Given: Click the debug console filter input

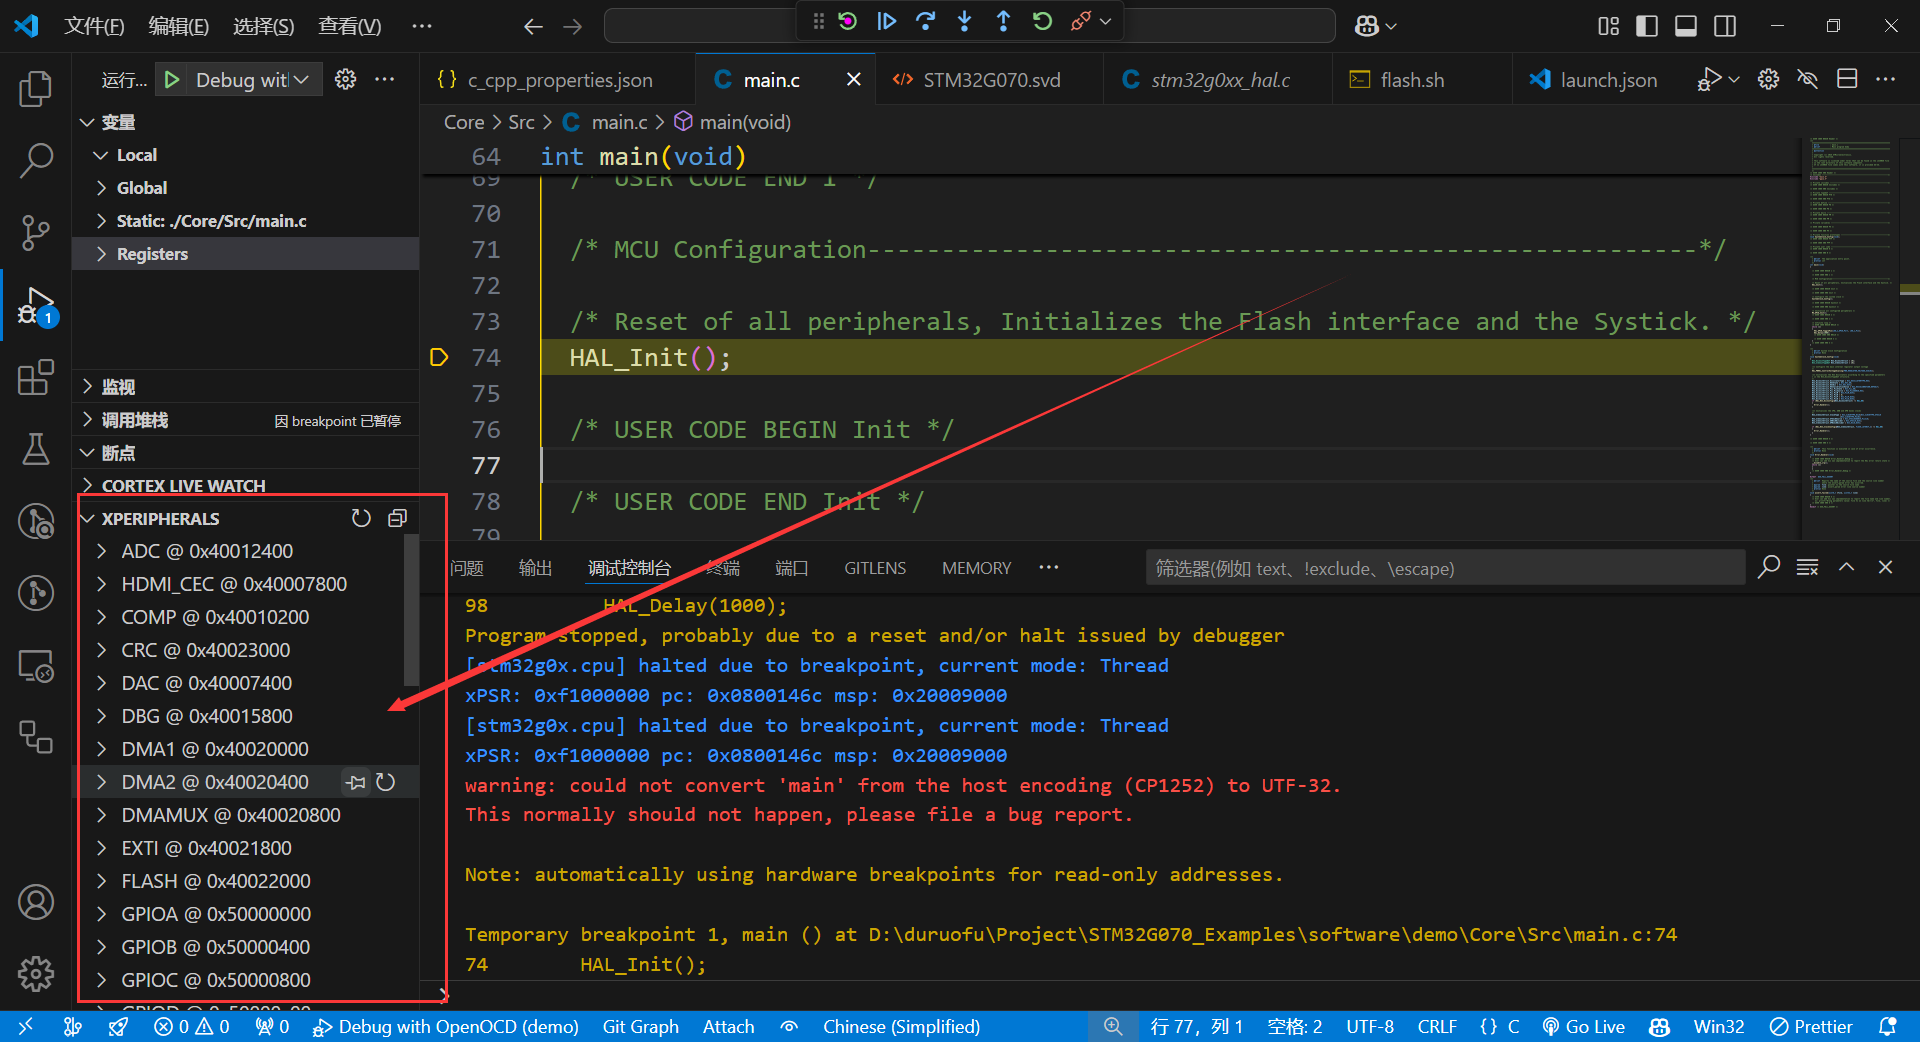Looking at the screenshot, I should click(x=1444, y=568).
